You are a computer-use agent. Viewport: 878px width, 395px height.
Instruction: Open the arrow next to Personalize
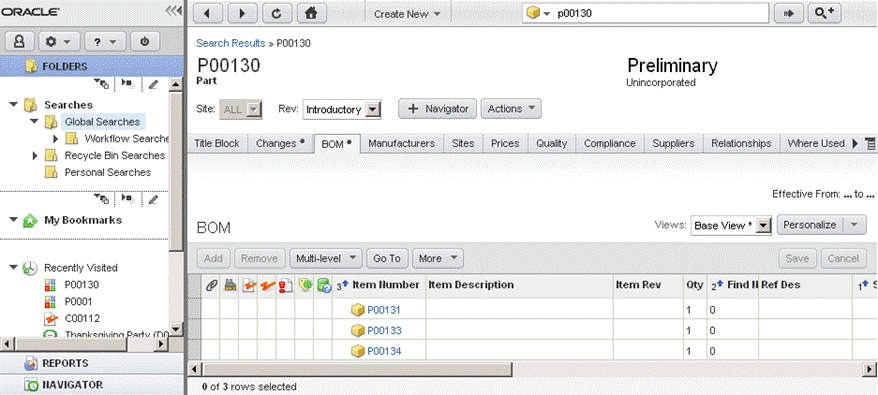click(x=854, y=225)
